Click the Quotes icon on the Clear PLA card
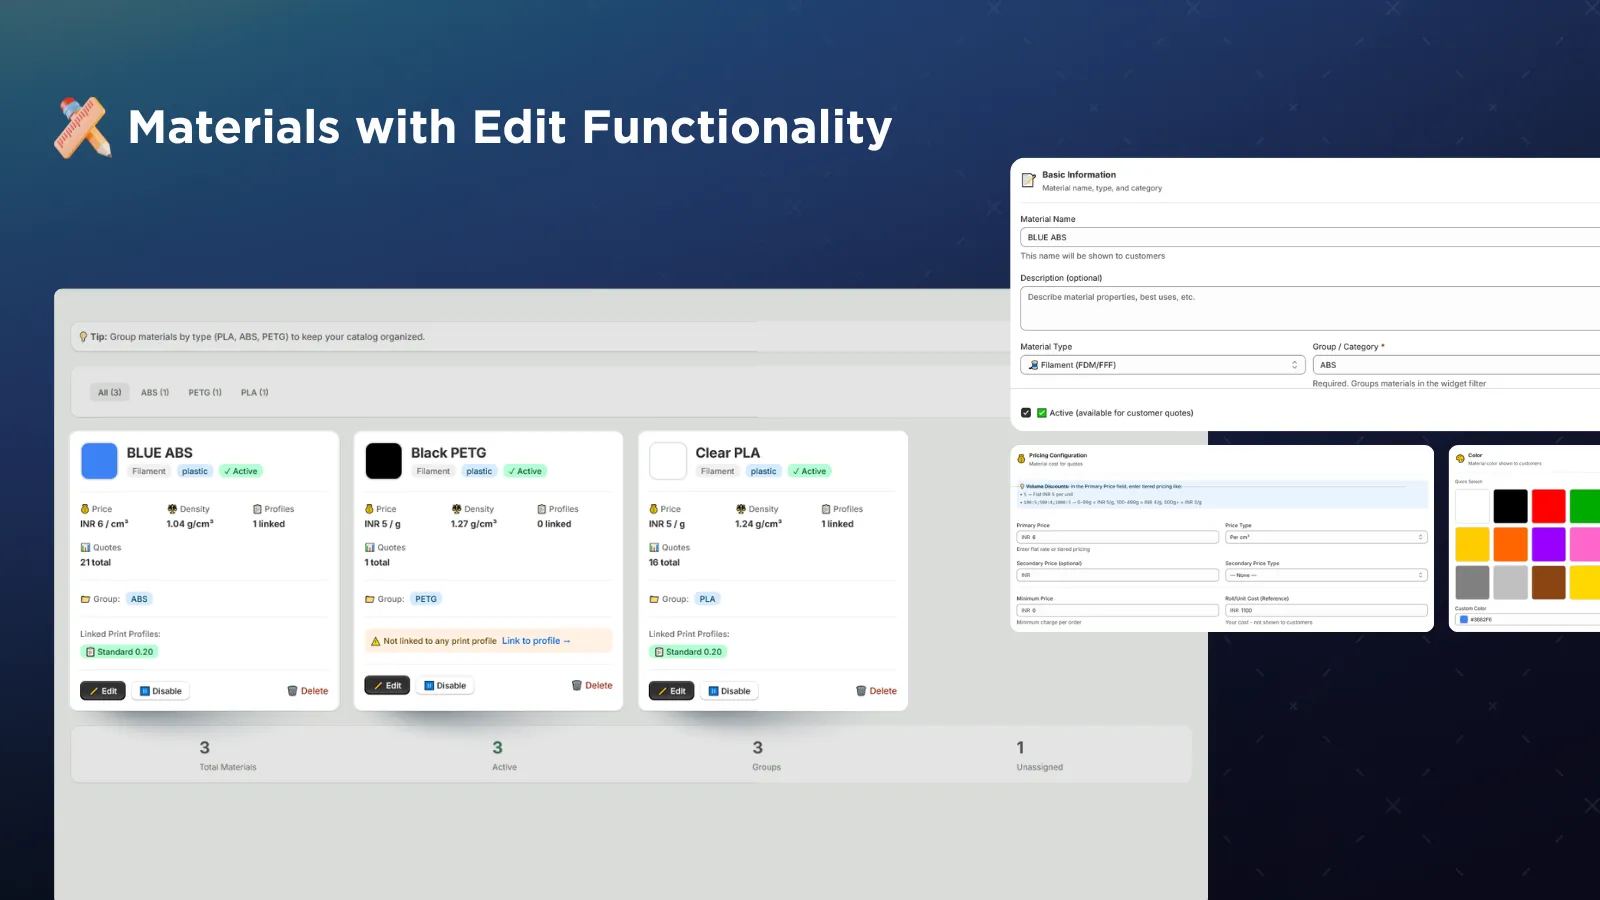Image resolution: width=1600 pixels, height=900 pixels. [655, 547]
